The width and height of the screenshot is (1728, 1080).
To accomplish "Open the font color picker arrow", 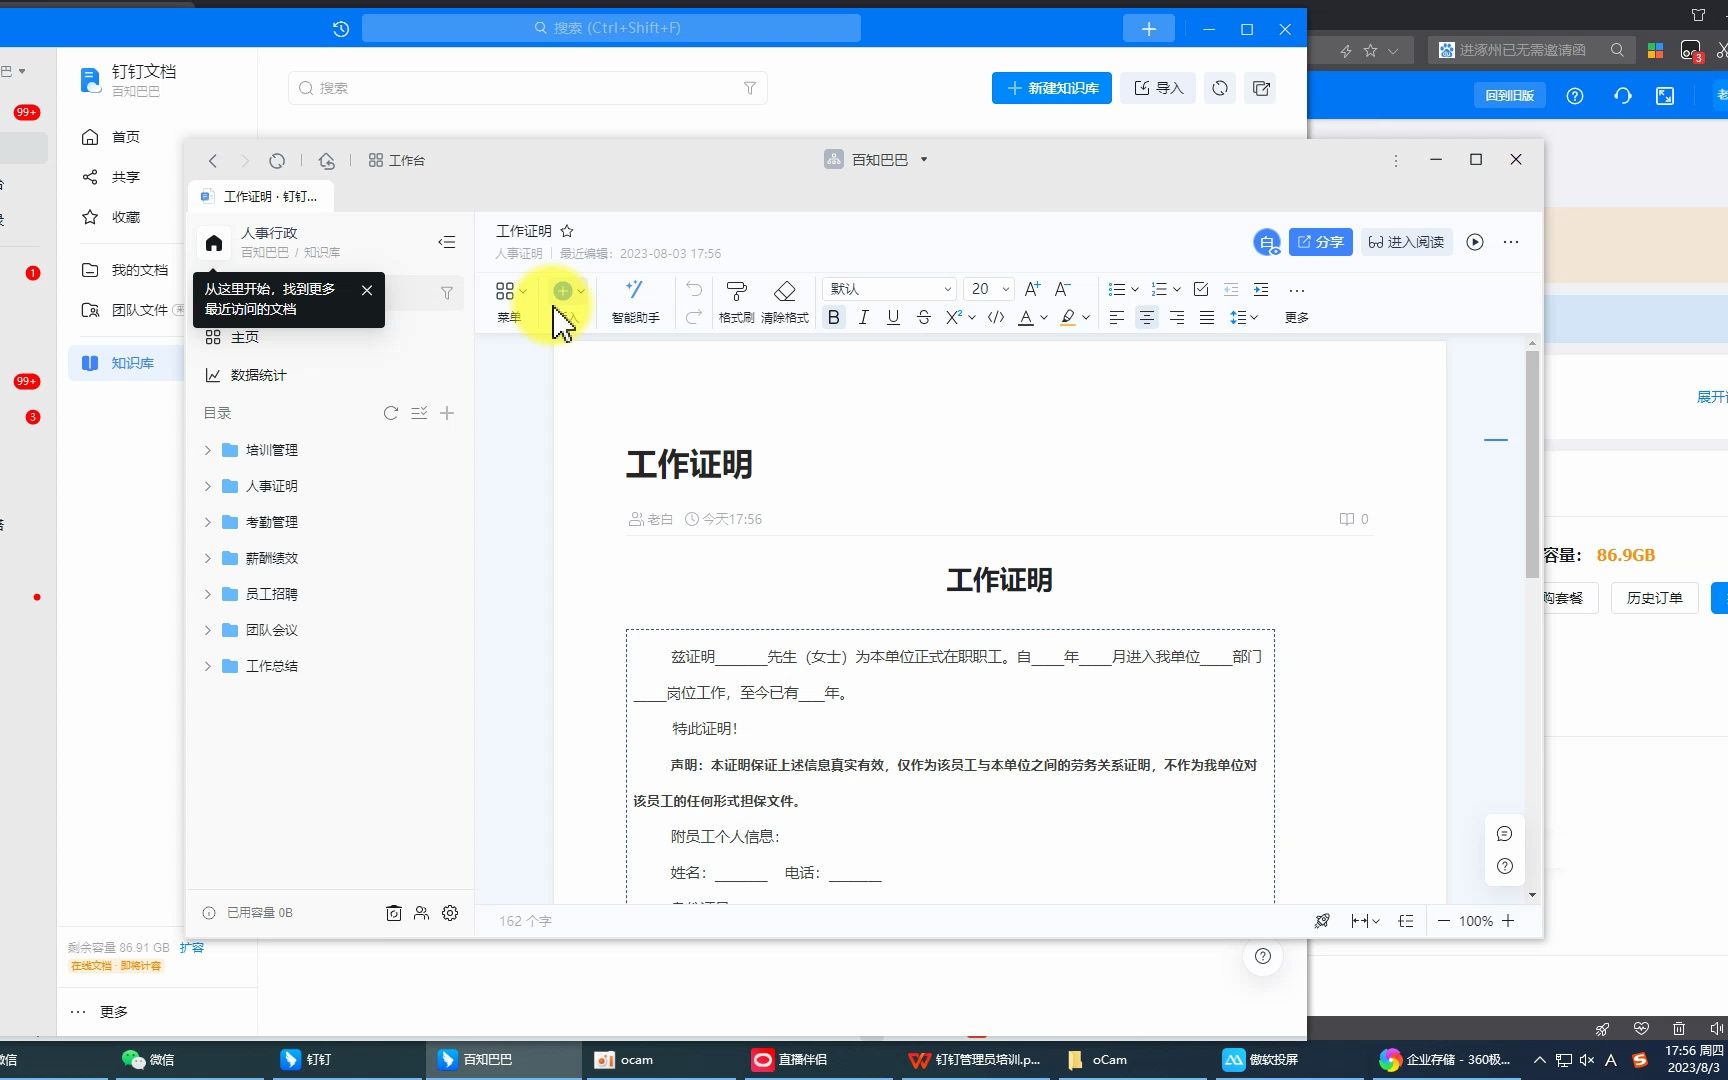I will 1044,317.
